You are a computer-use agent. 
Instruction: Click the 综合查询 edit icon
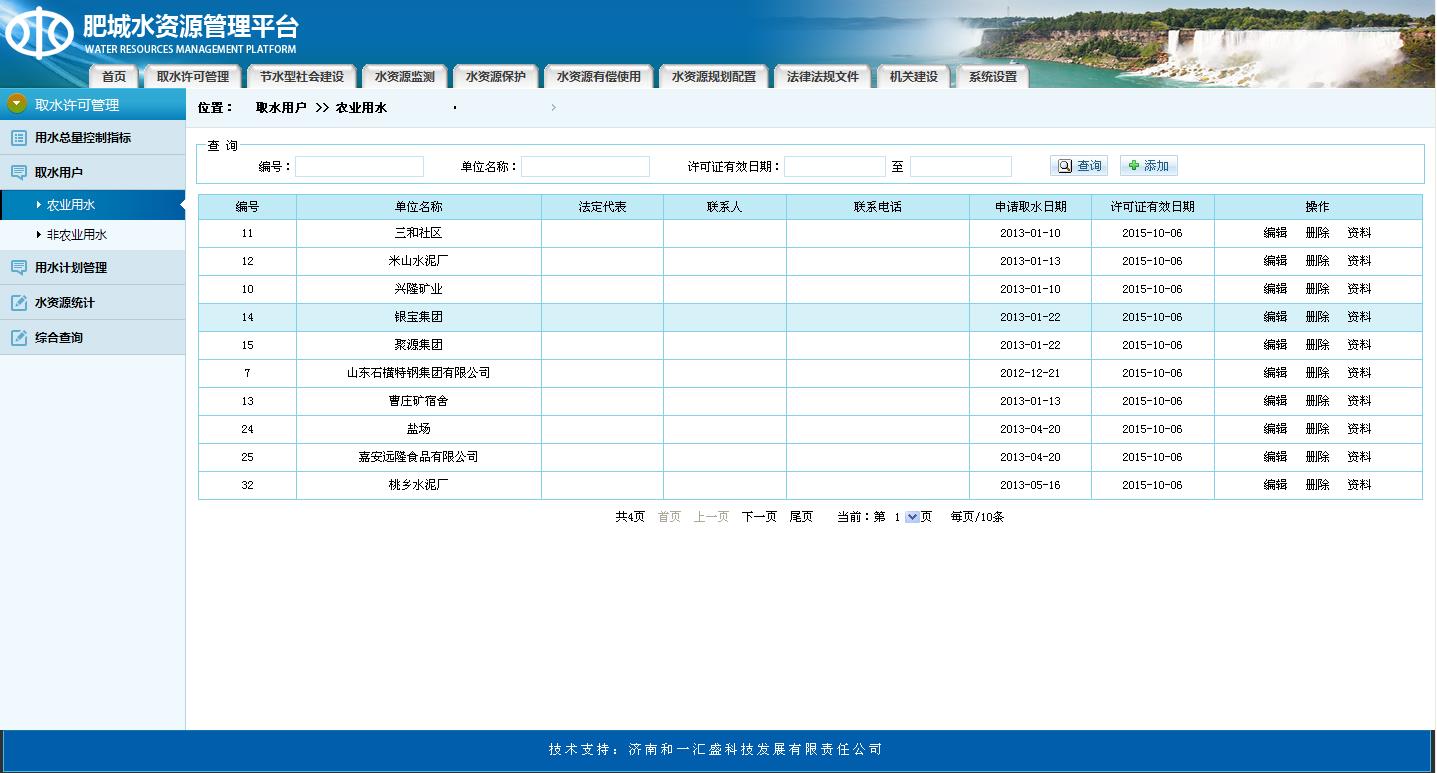[17, 337]
